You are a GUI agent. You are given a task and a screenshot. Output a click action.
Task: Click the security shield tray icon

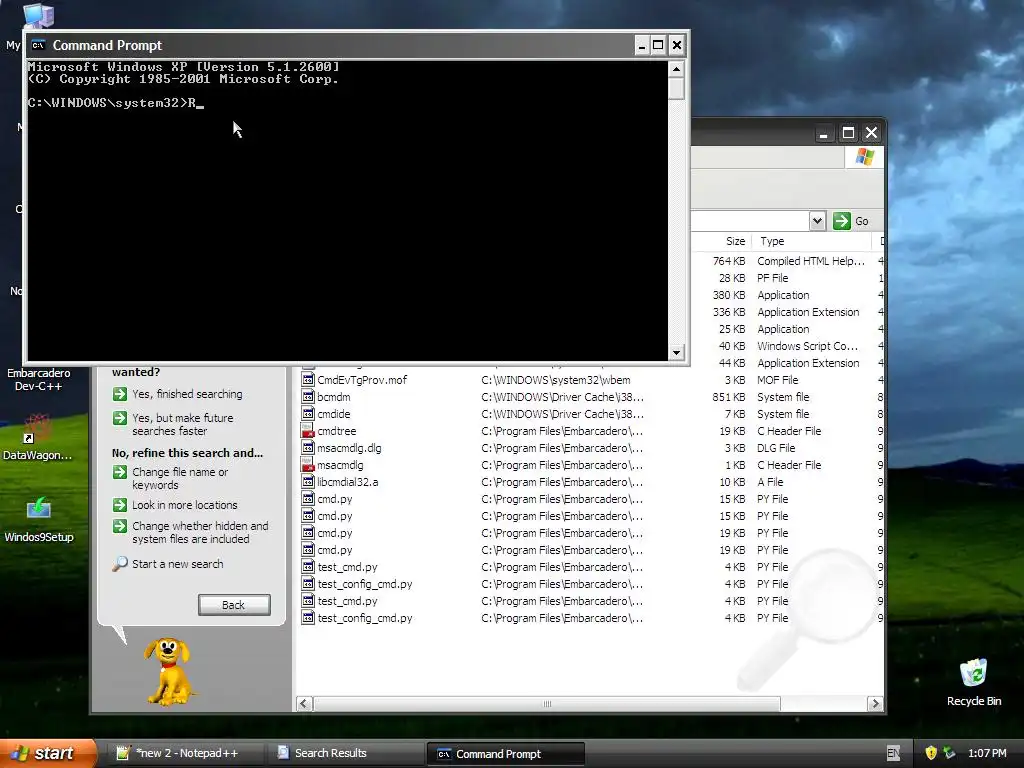pyautogui.click(x=931, y=753)
